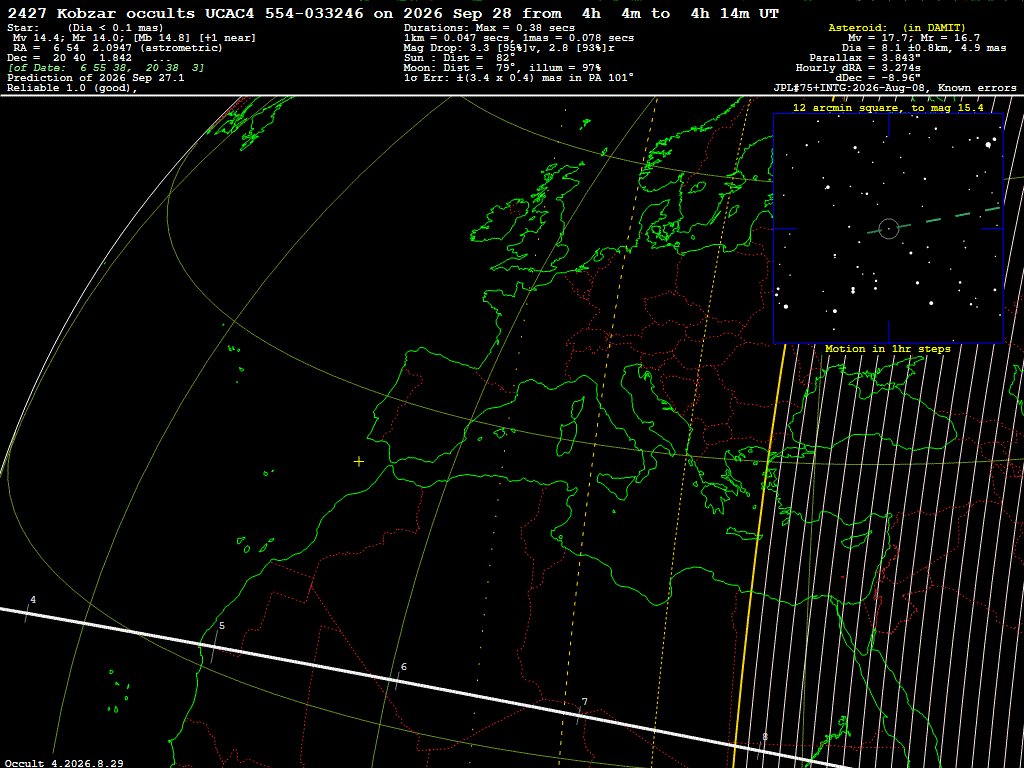Click the 'Motion in 1hr steps' label

point(888,349)
